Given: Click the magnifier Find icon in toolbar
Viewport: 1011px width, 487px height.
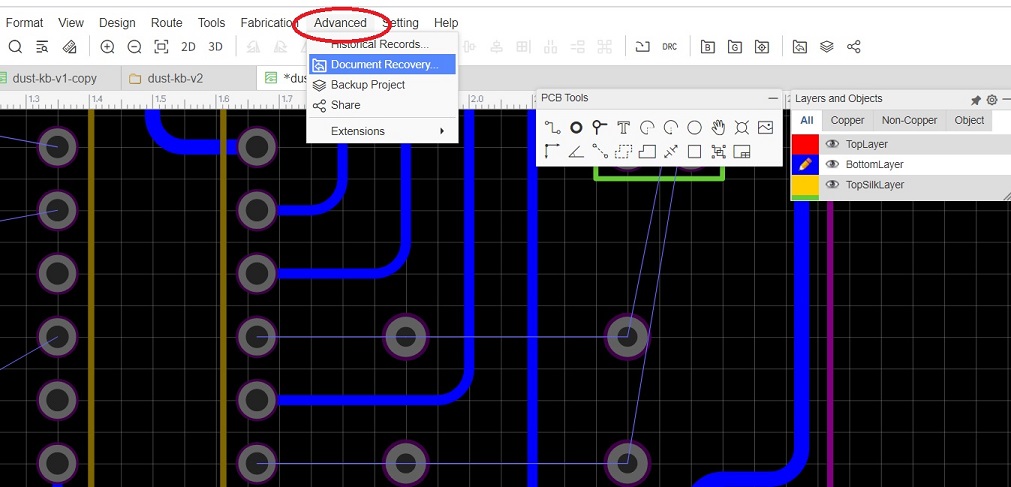Looking at the screenshot, I should 15,46.
